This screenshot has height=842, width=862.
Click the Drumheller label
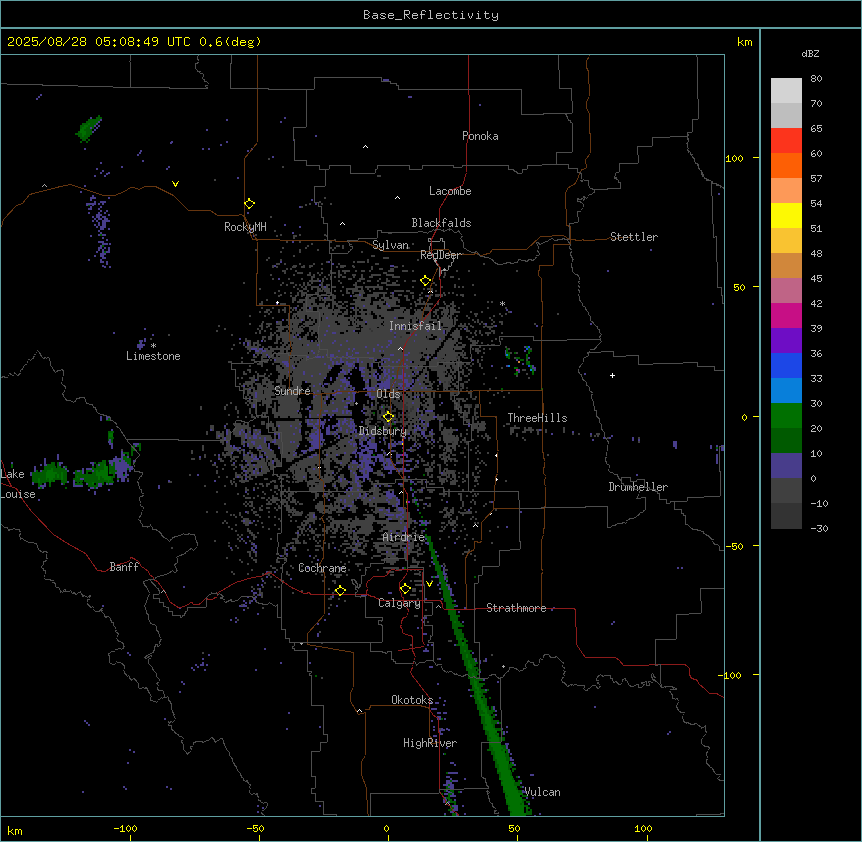(x=638, y=487)
